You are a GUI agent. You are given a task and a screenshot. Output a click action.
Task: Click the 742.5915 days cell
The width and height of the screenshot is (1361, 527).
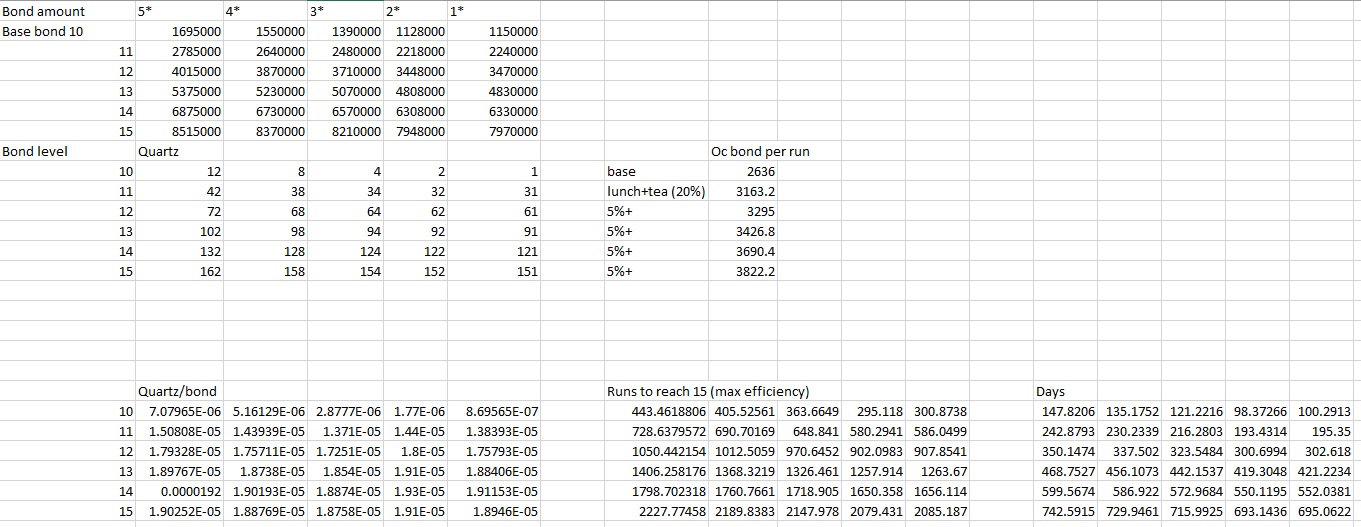[x=1065, y=511]
